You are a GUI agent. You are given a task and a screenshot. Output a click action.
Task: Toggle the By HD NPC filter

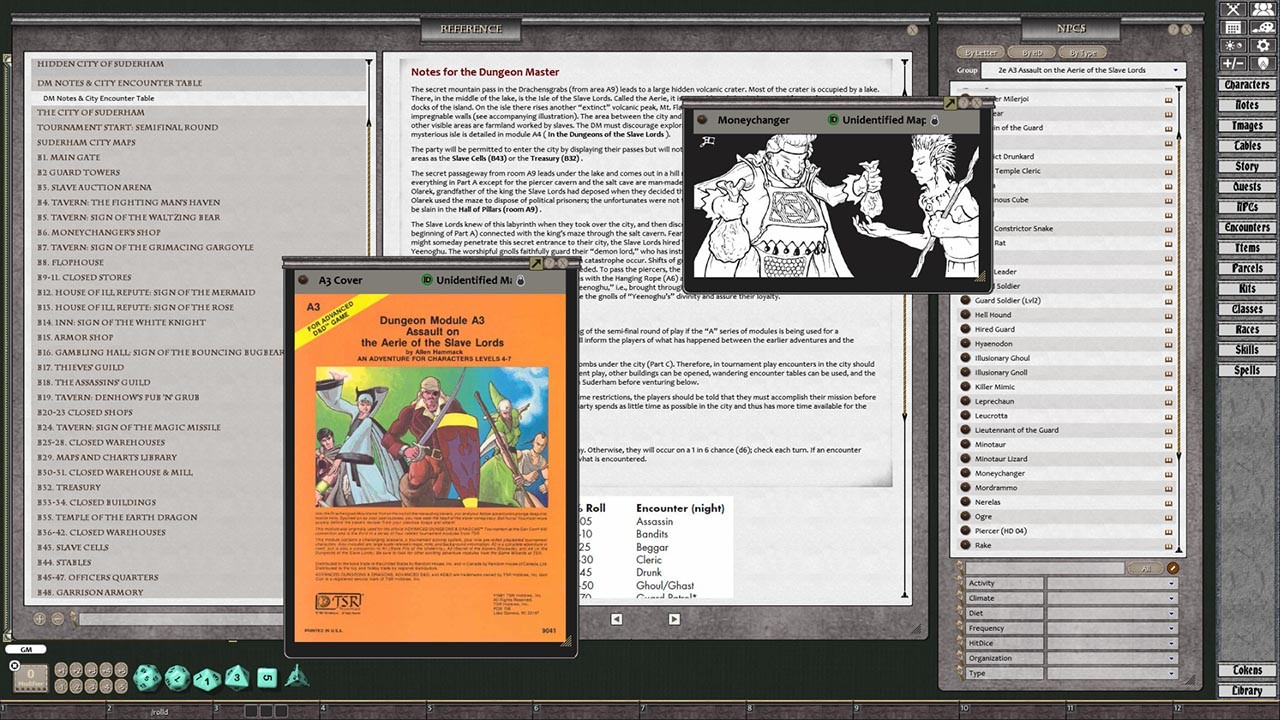pos(1031,51)
